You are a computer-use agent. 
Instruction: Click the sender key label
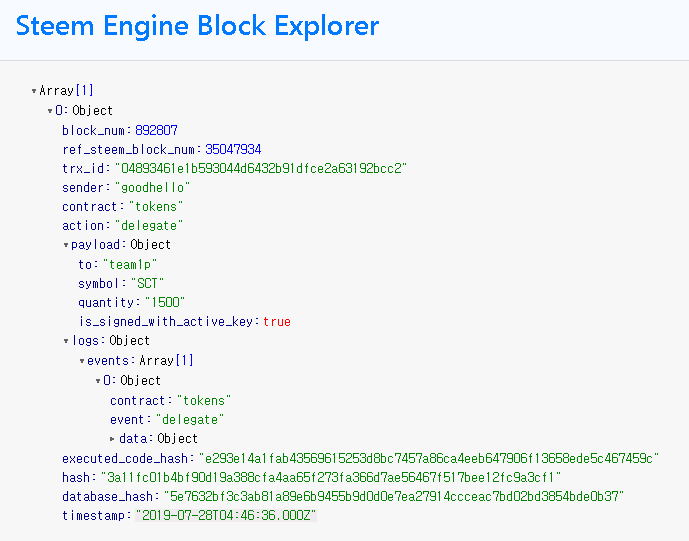[83, 188]
